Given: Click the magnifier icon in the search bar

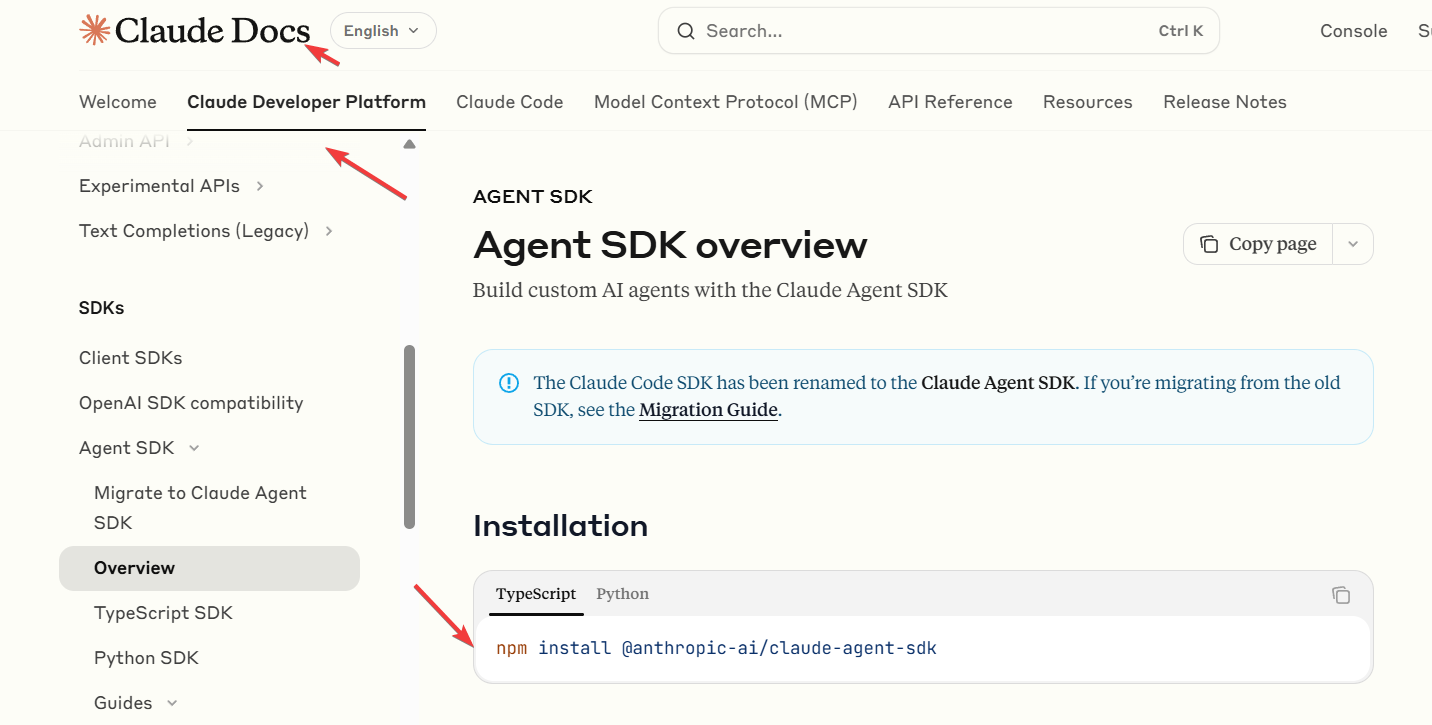Looking at the screenshot, I should [x=685, y=31].
